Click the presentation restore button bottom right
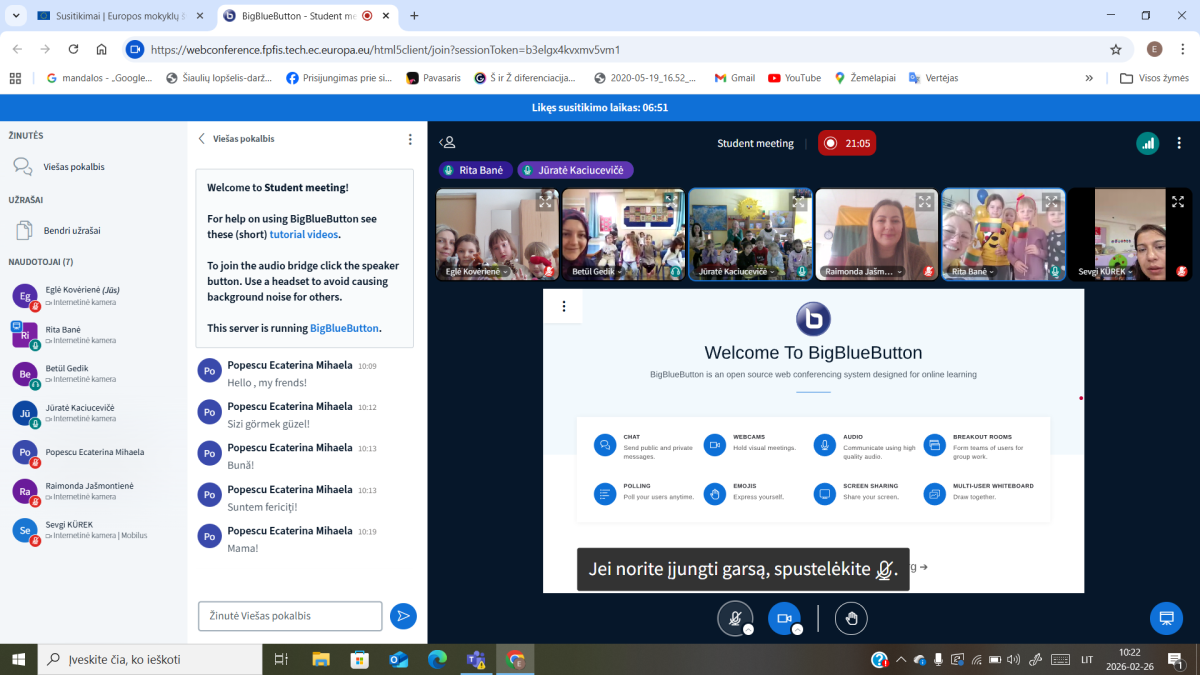 (x=1165, y=618)
